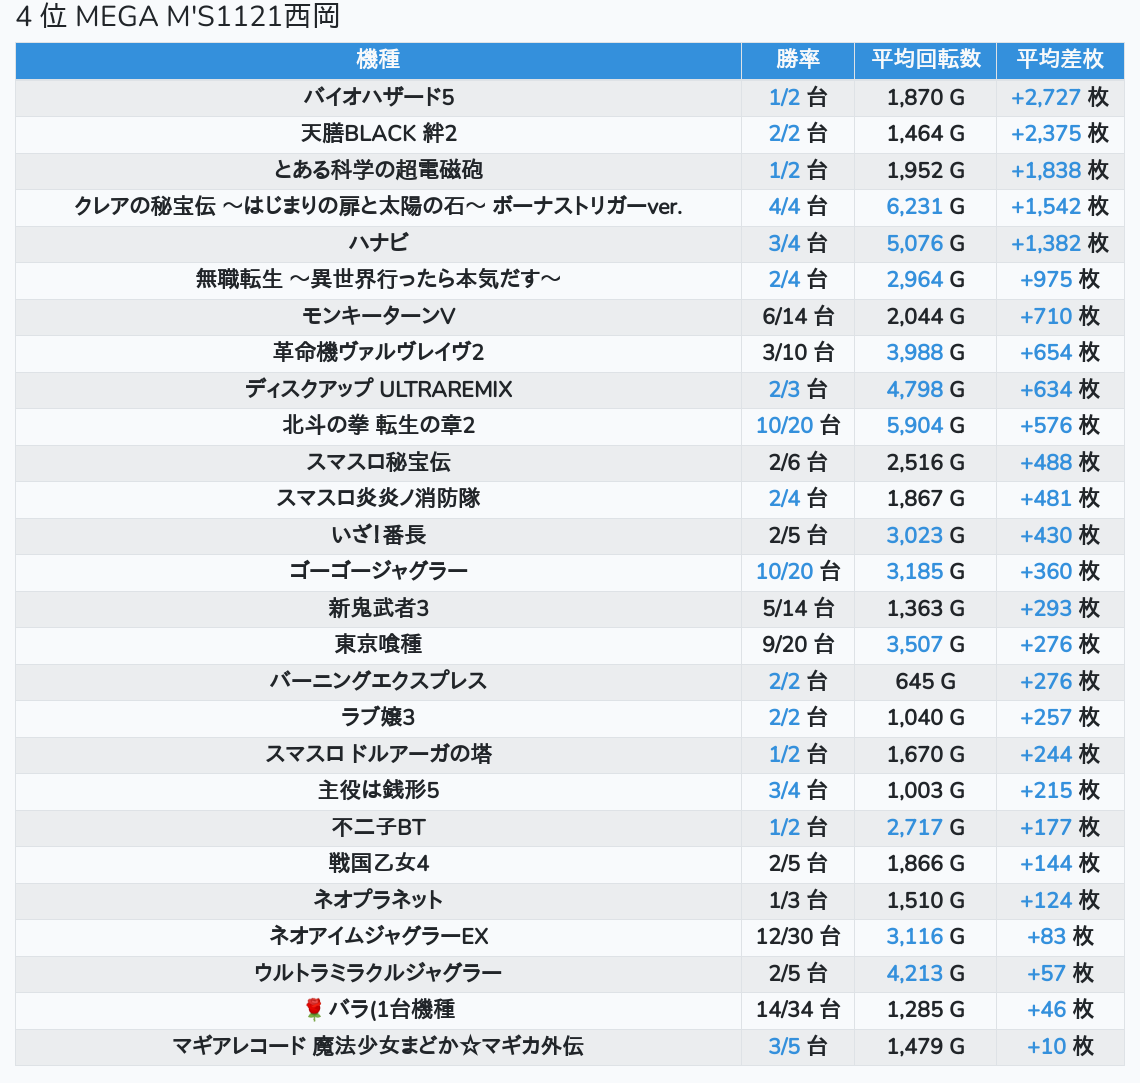Click the 6,231 G average spins value
1140x1083 pixels.
click(914, 207)
